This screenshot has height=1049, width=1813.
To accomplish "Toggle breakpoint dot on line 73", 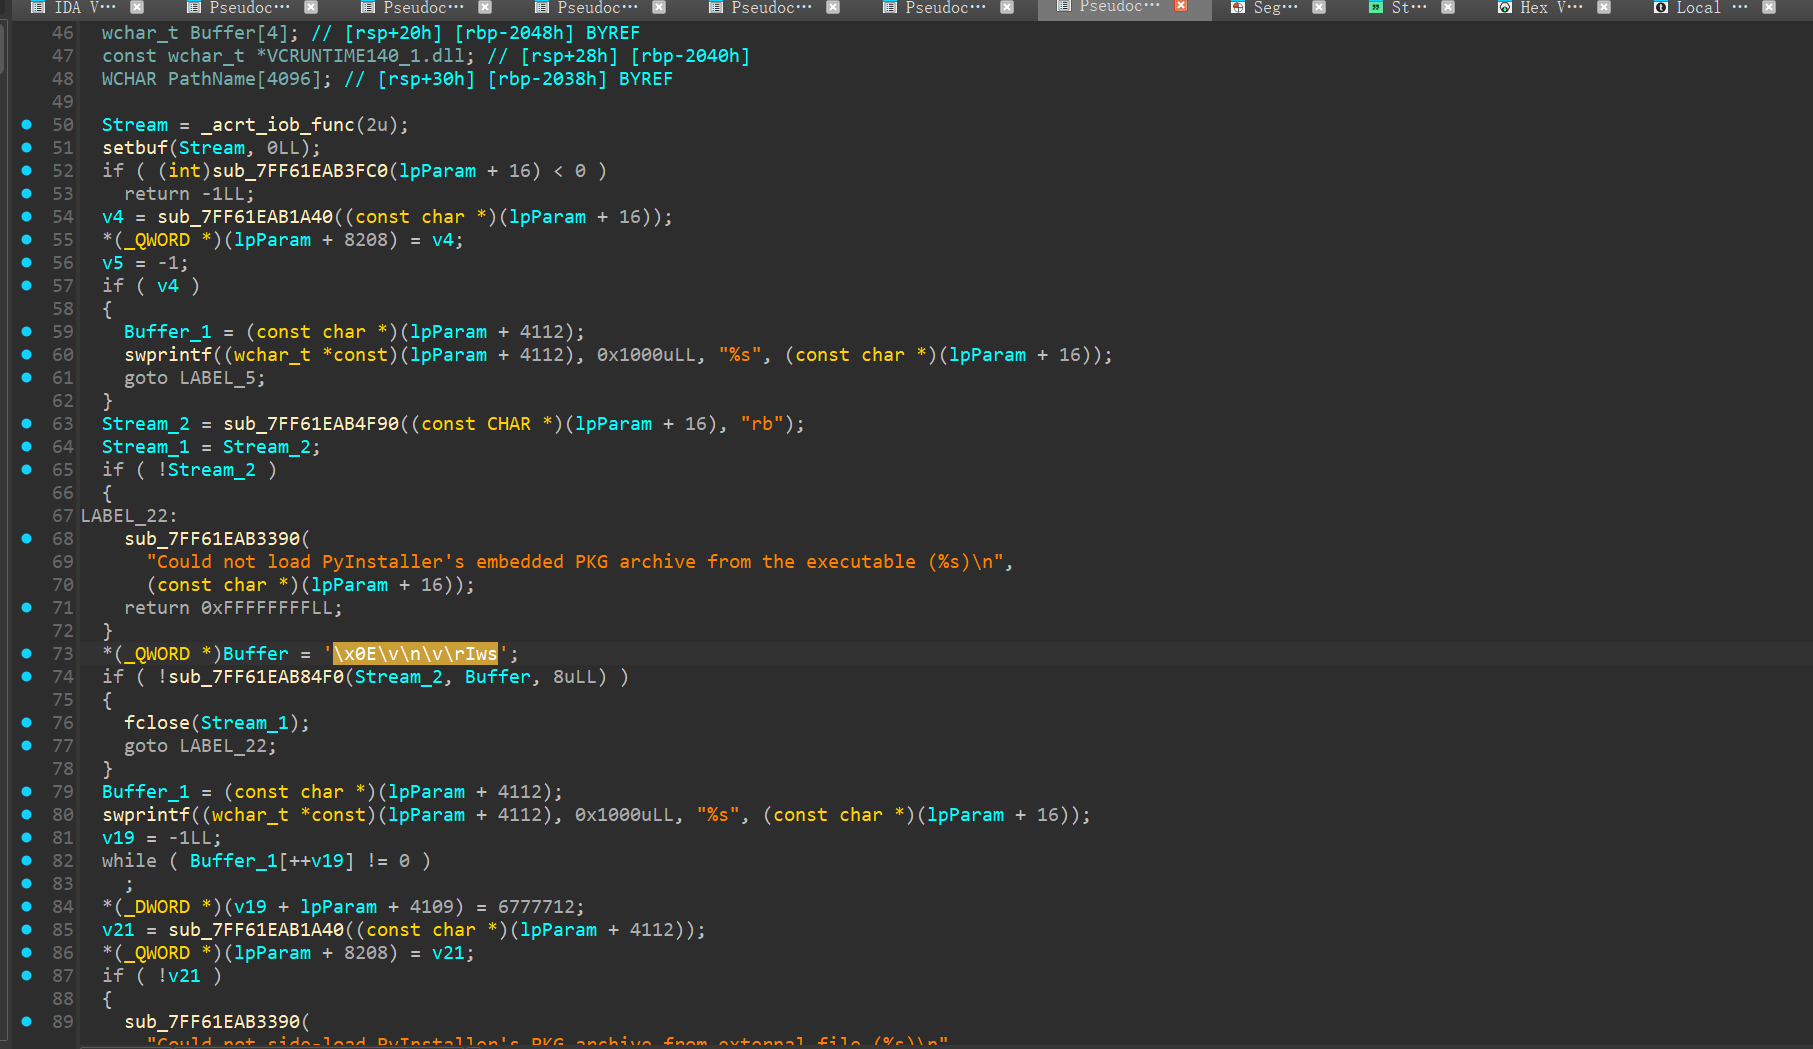I will 27,654.
